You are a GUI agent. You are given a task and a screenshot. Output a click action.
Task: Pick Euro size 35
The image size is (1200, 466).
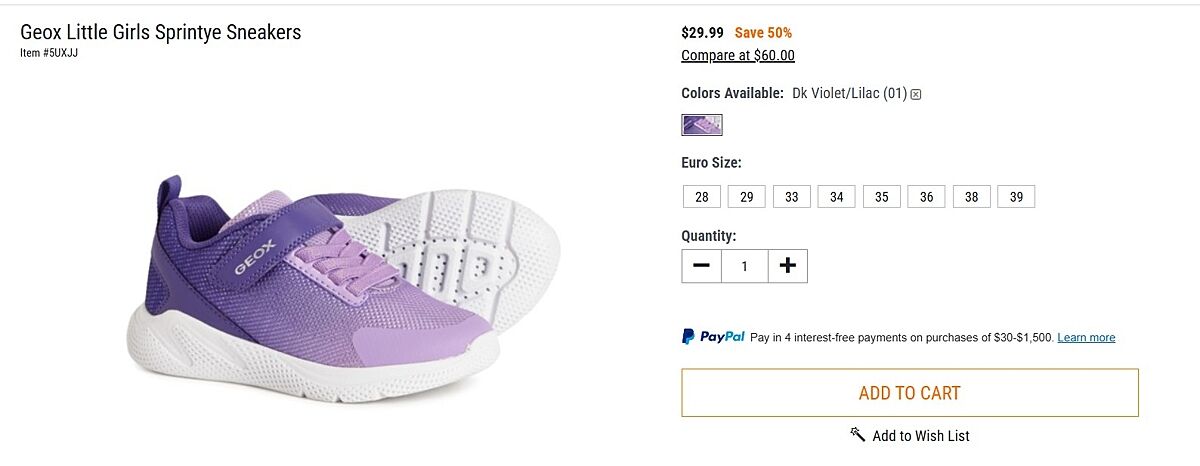pyautogui.click(x=882, y=197)
